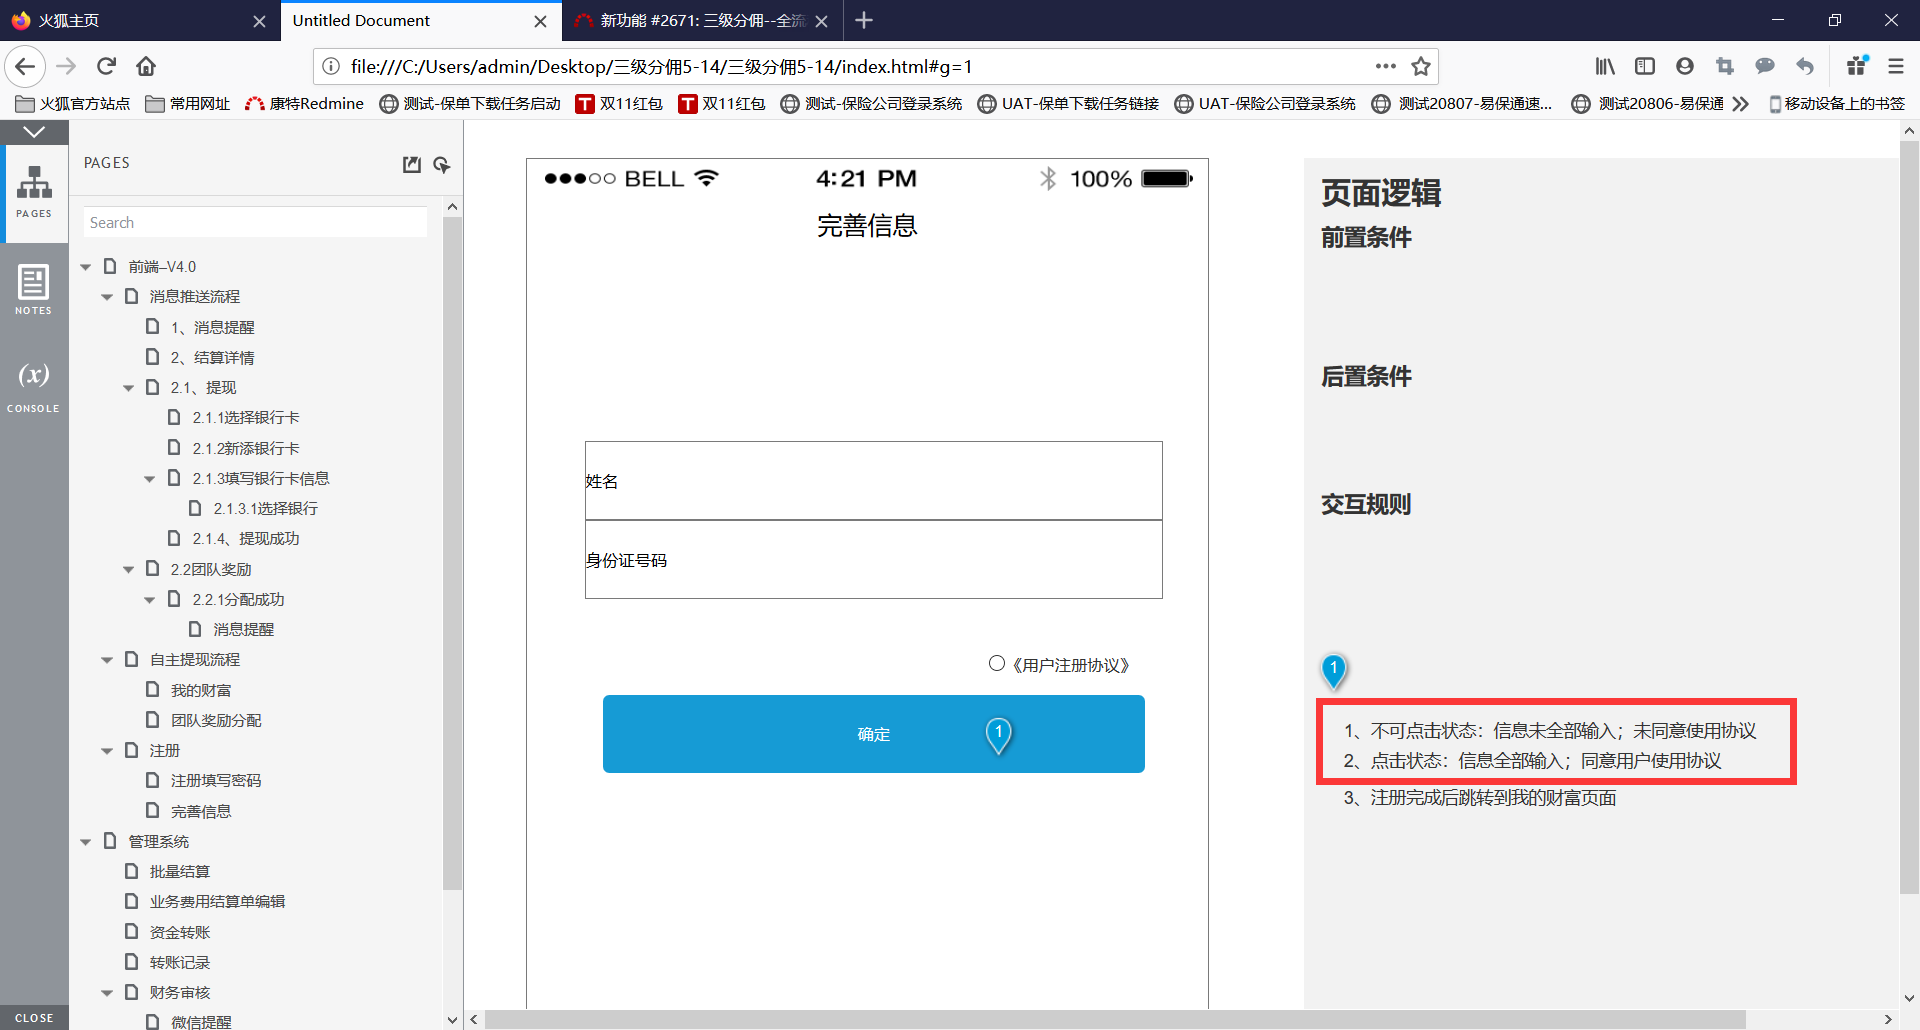Click the undo arrow toolbar icon
This screenshot has height=1030, width=1920.
pyautogui.click(x=1805, y=67)
